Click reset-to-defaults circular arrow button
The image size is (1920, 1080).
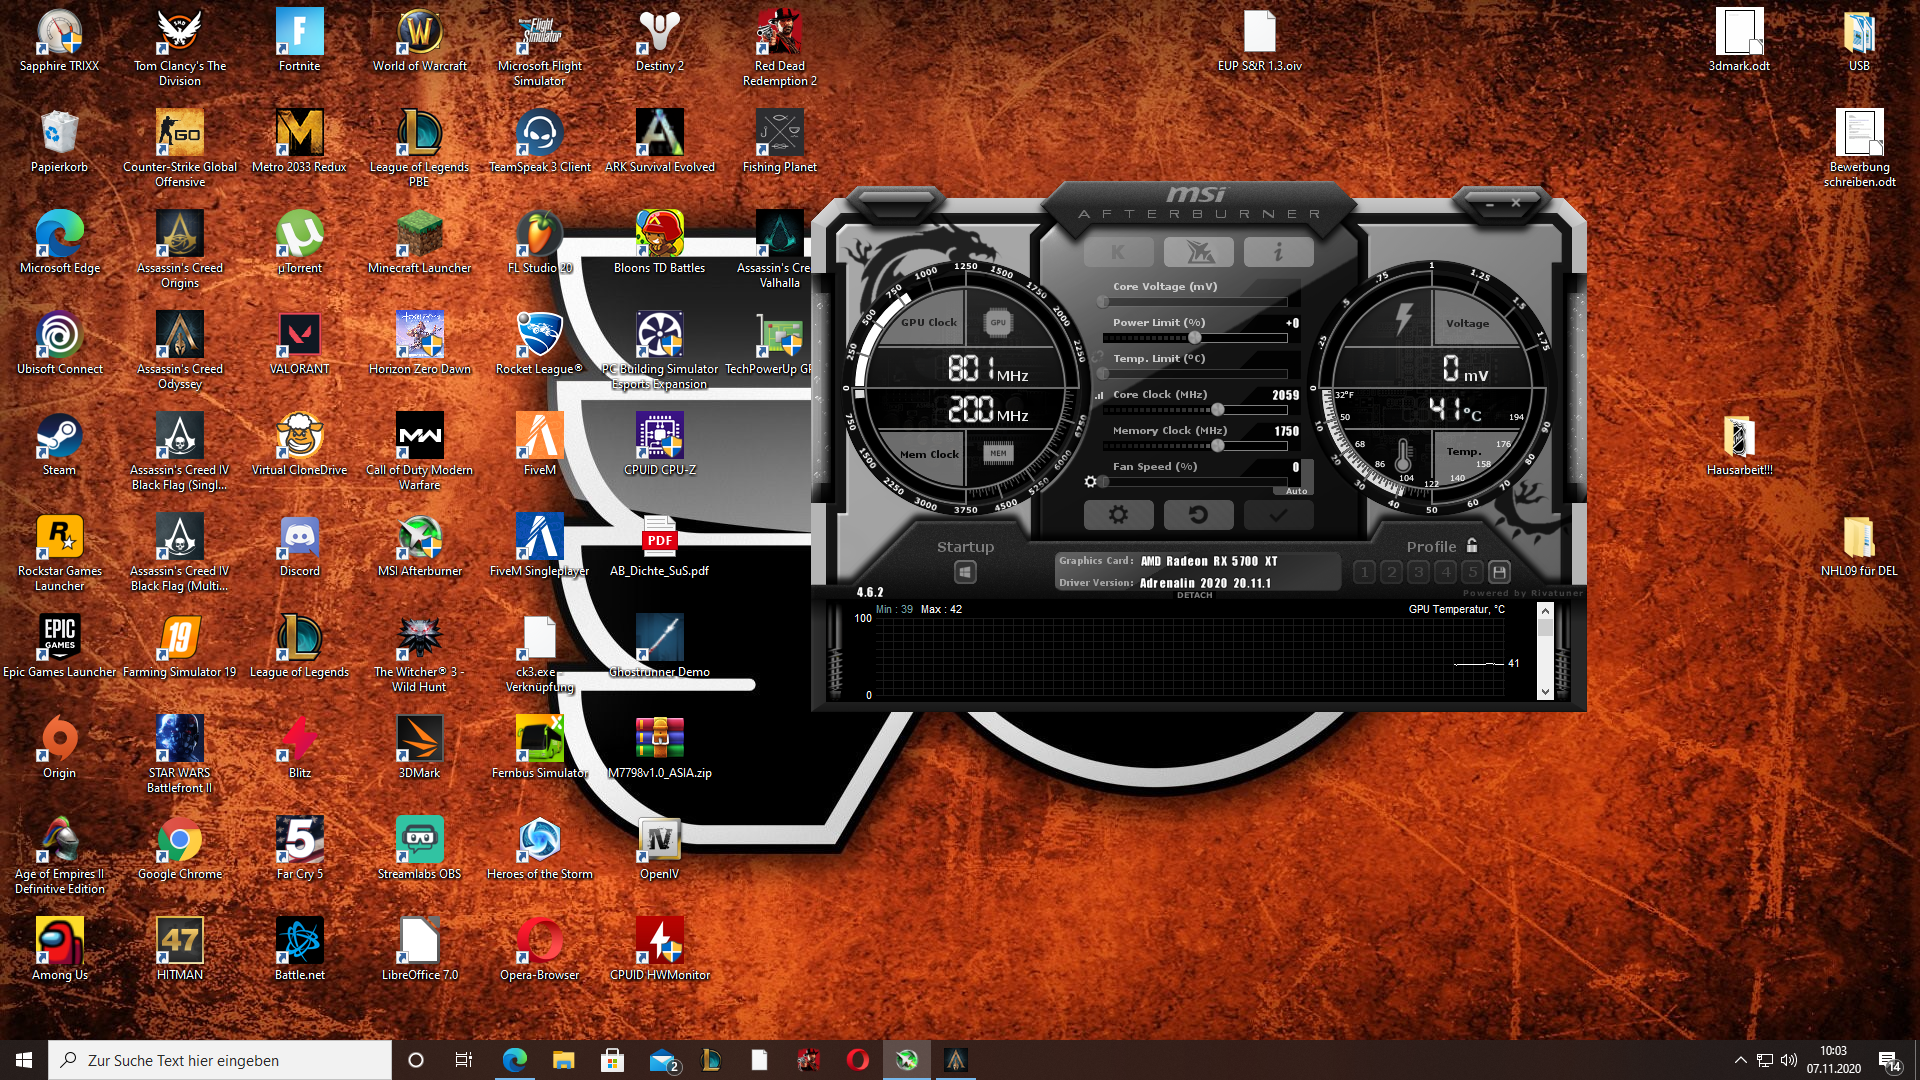click(x=1197, y=515)
